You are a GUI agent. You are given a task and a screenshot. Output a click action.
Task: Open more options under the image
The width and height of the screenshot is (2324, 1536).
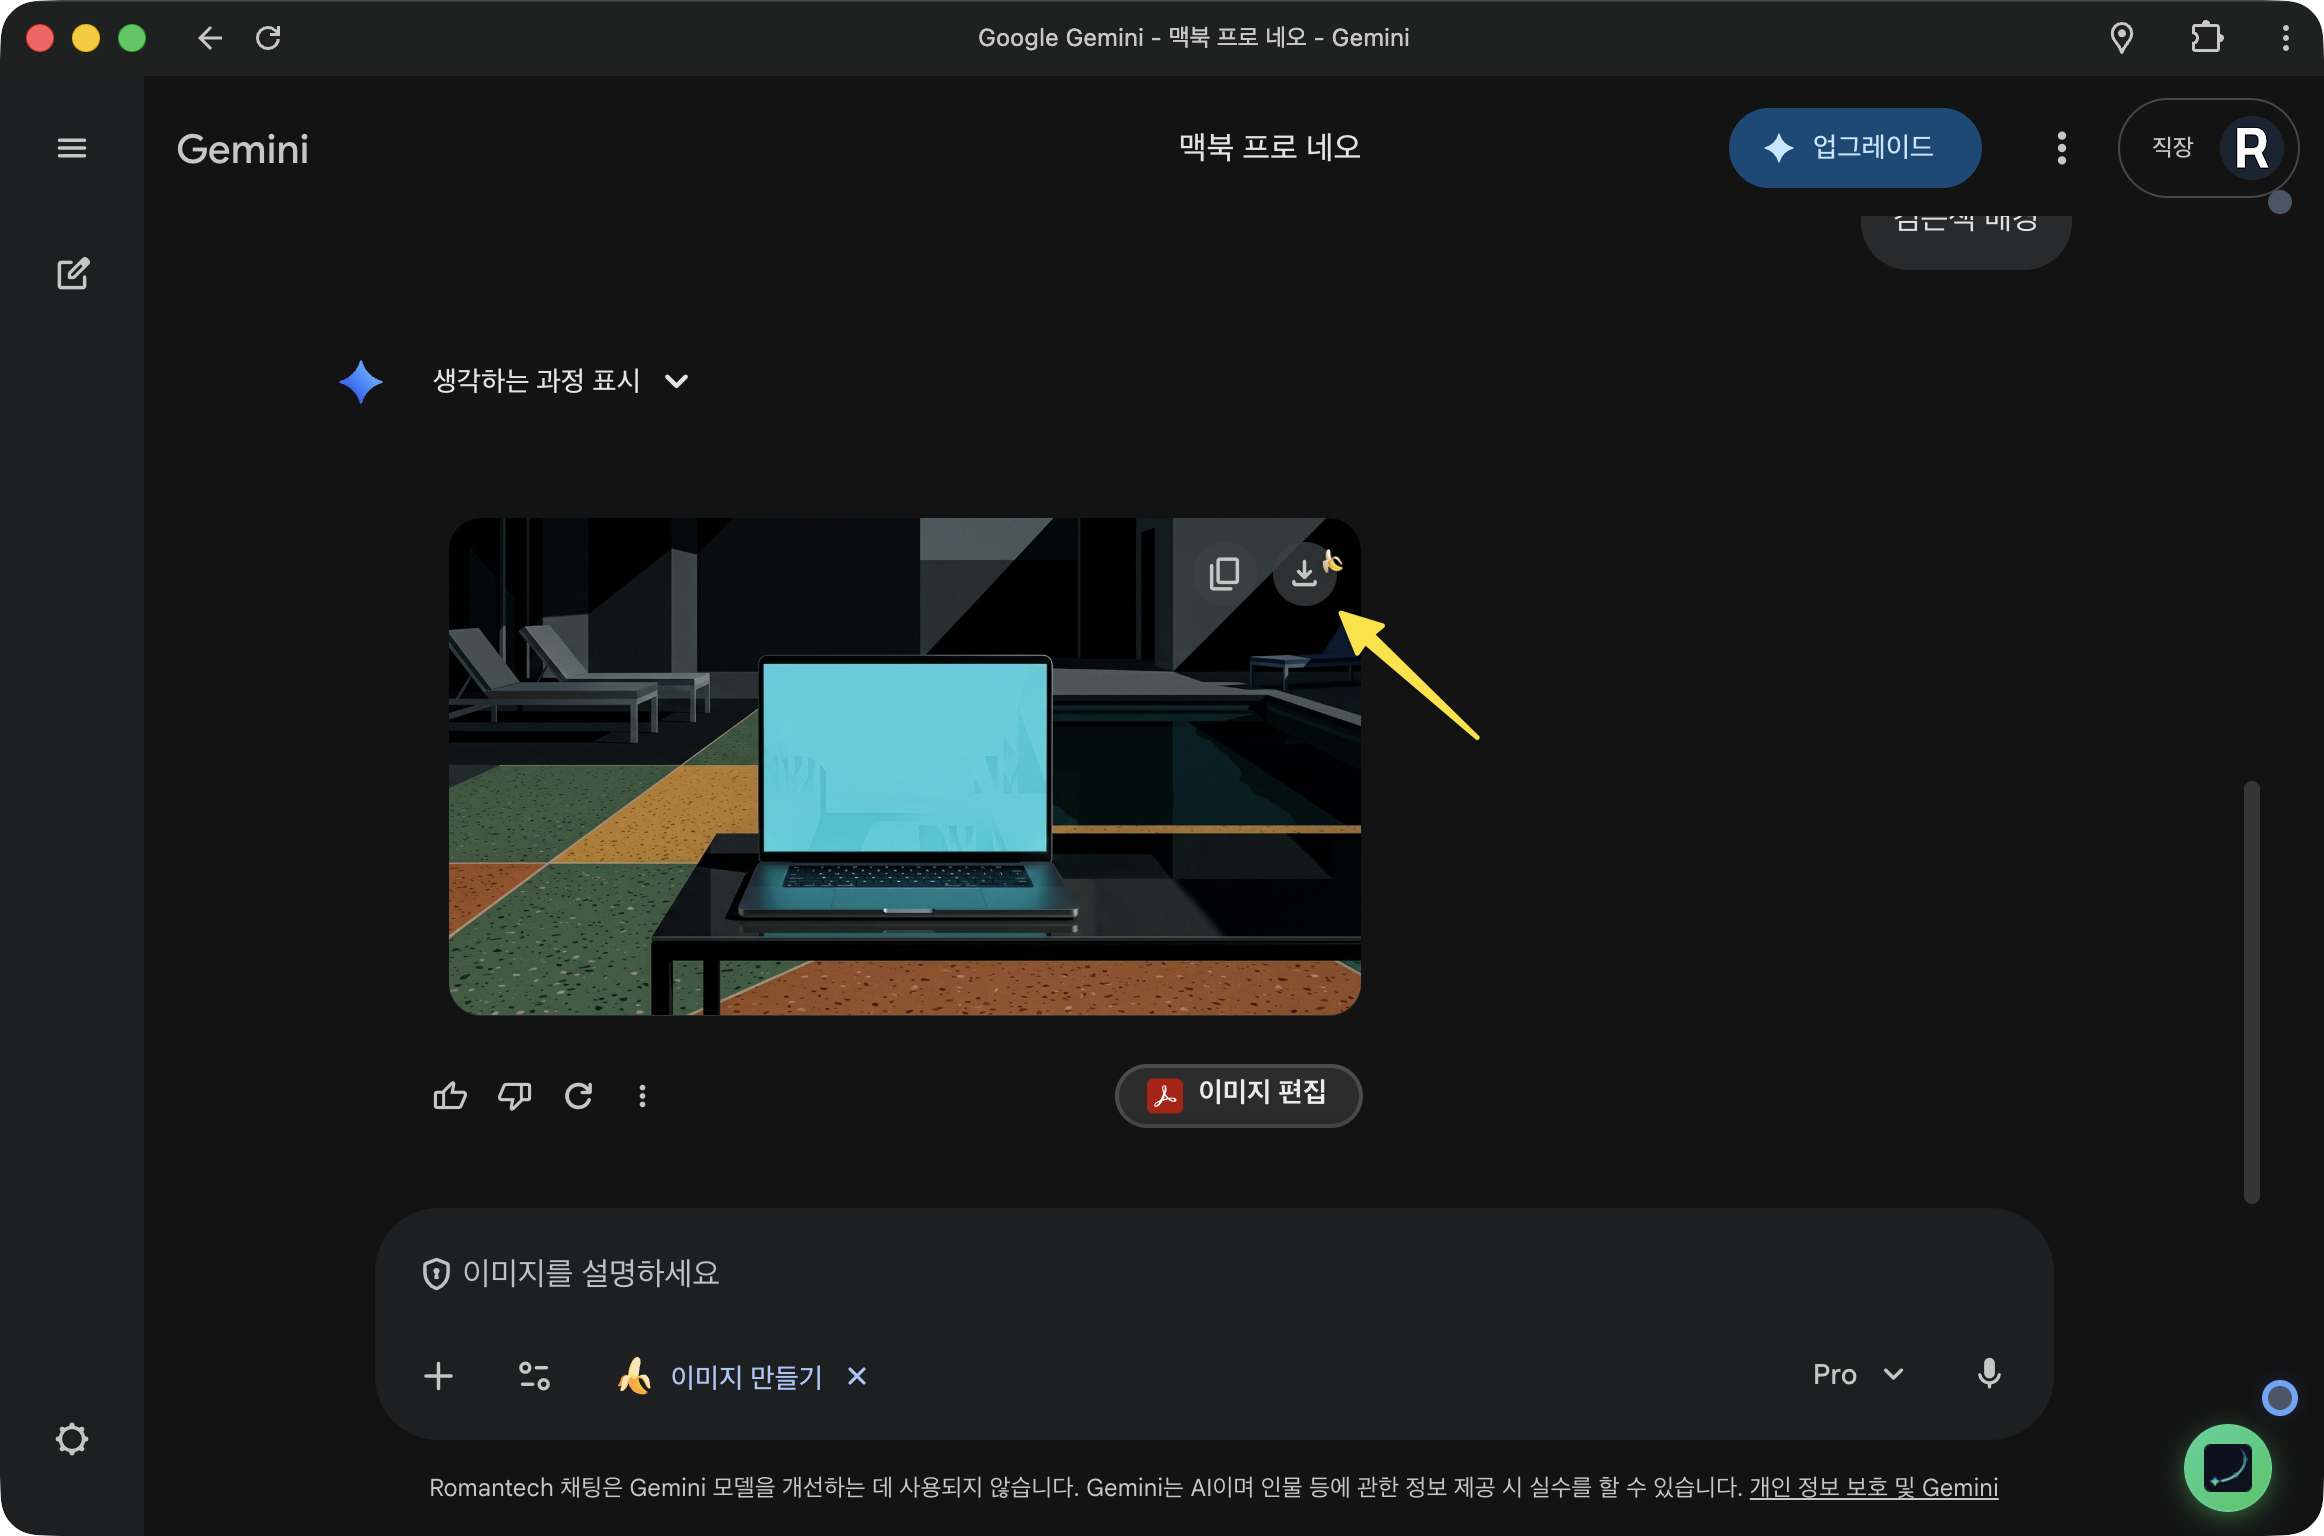(x=643, y=1096)
